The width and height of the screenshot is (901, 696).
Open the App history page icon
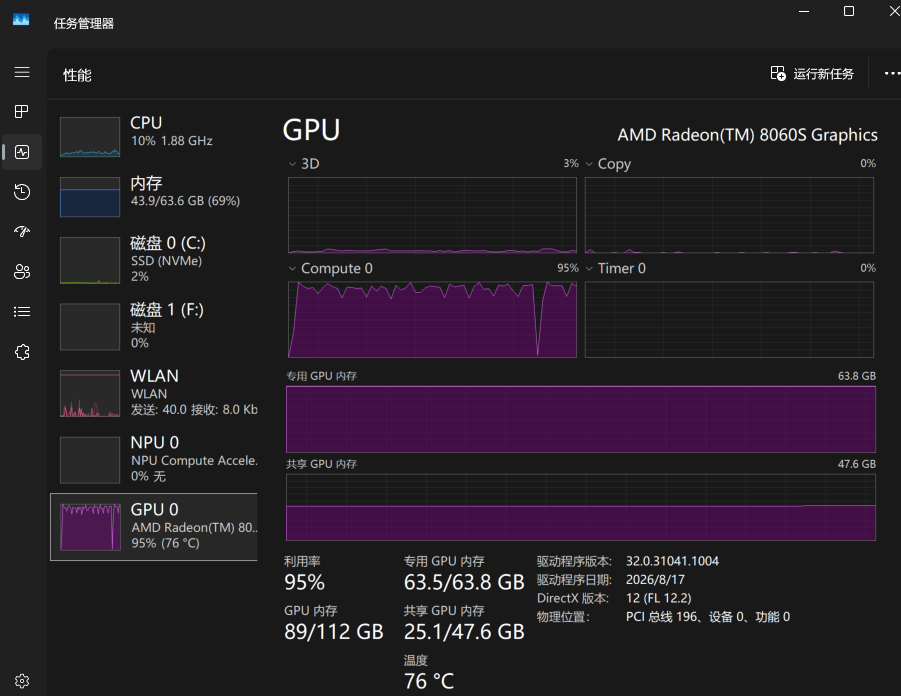[x=22, y=191]
